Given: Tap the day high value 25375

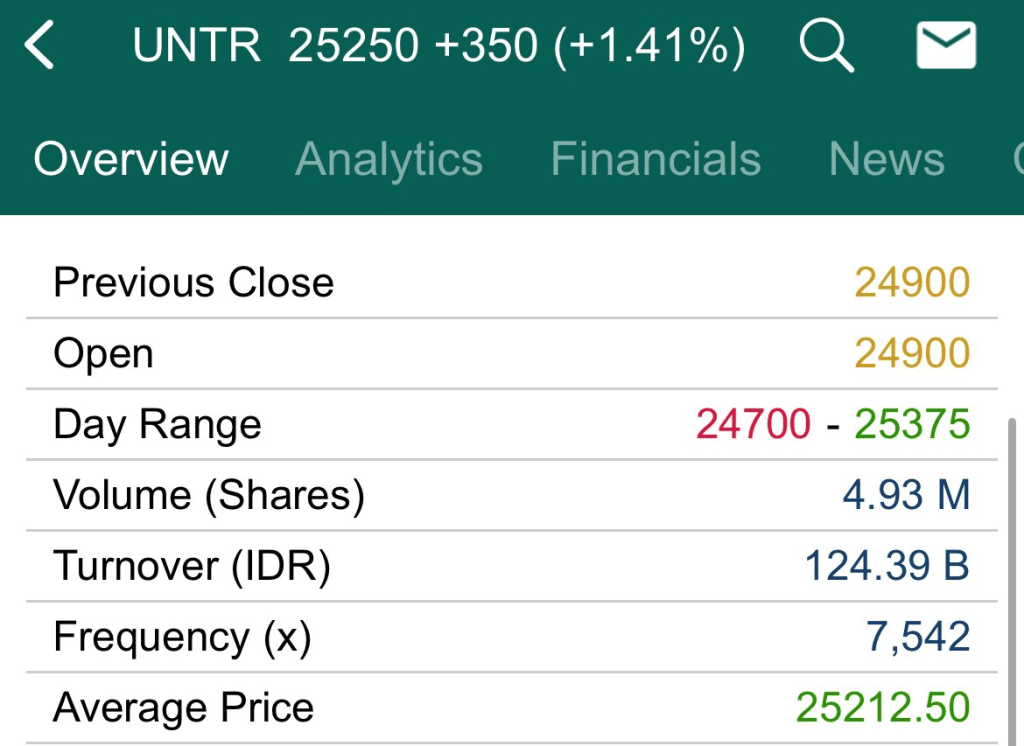Looking at the screenshot, I should (x=911, y=425).
